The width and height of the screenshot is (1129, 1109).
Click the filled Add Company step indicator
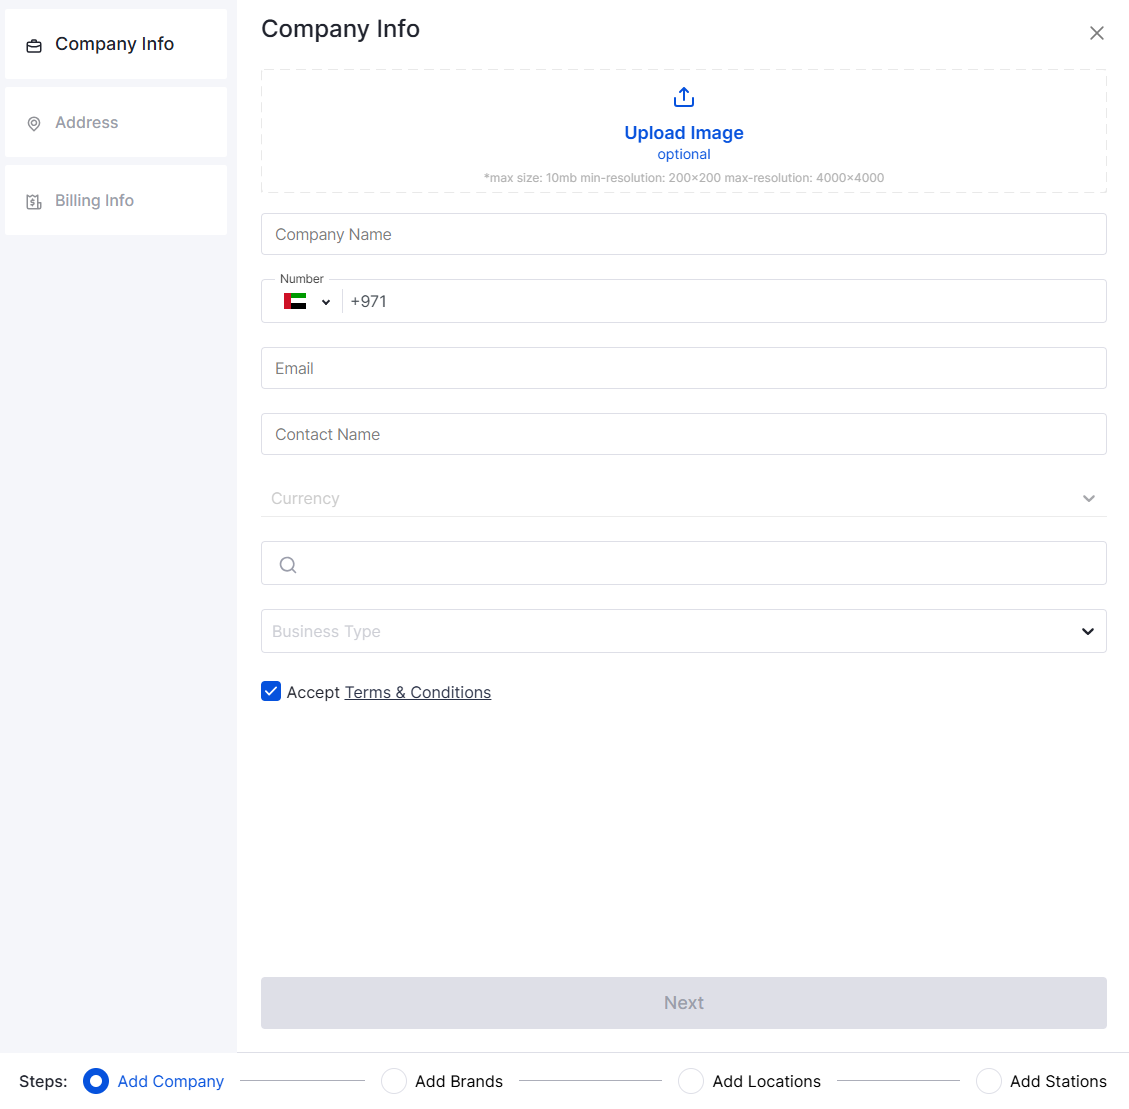[x=95, y=1081]
